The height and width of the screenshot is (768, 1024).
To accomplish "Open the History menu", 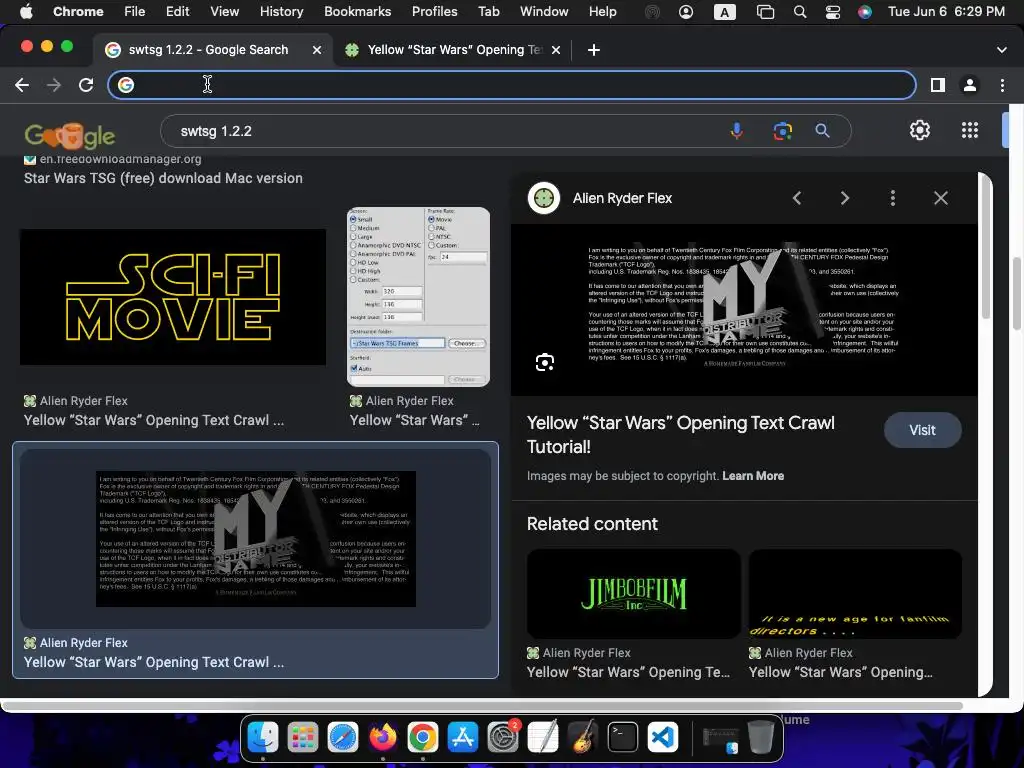I will point(281,11).
